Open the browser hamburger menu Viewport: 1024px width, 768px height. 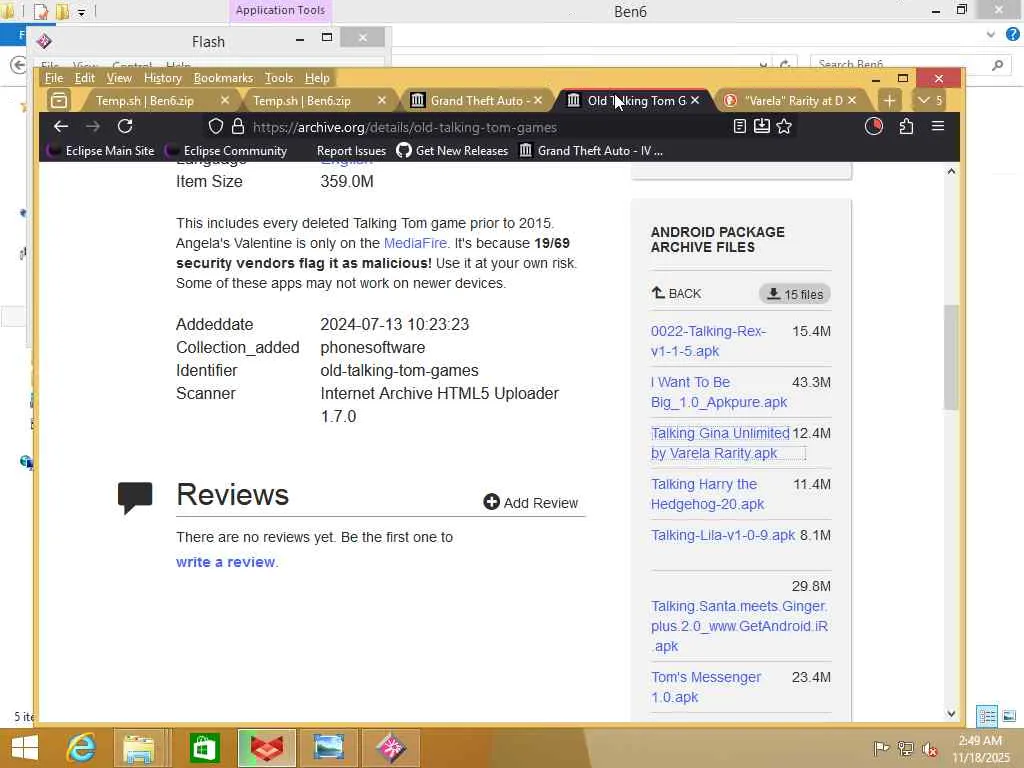click(937, 126)
